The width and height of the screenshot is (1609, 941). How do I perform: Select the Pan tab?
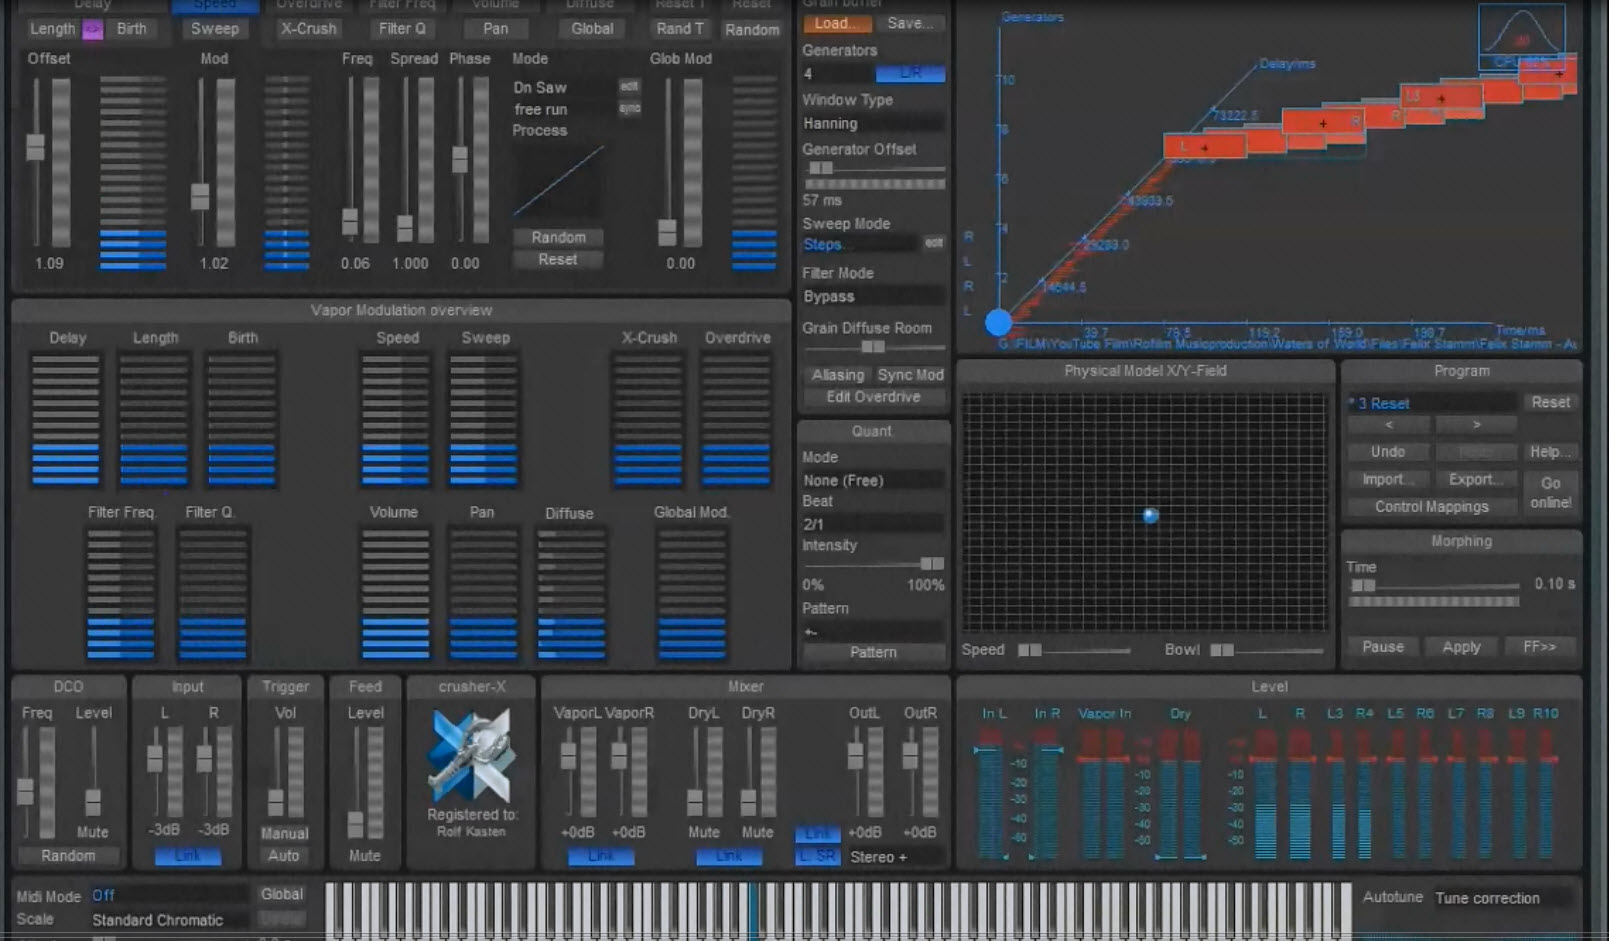coord(496,29)
